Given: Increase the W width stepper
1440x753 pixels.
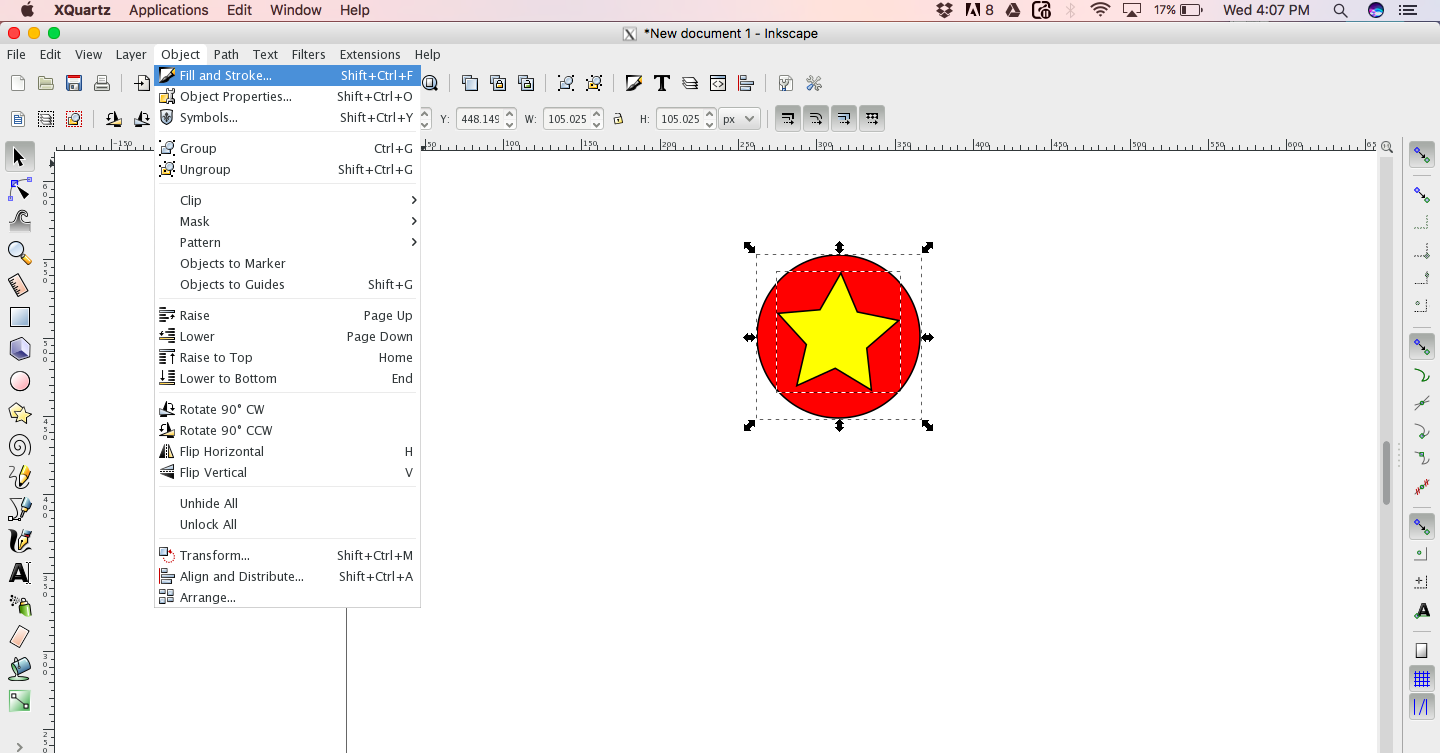Looking at the screenshot, I should click(597, 114).
